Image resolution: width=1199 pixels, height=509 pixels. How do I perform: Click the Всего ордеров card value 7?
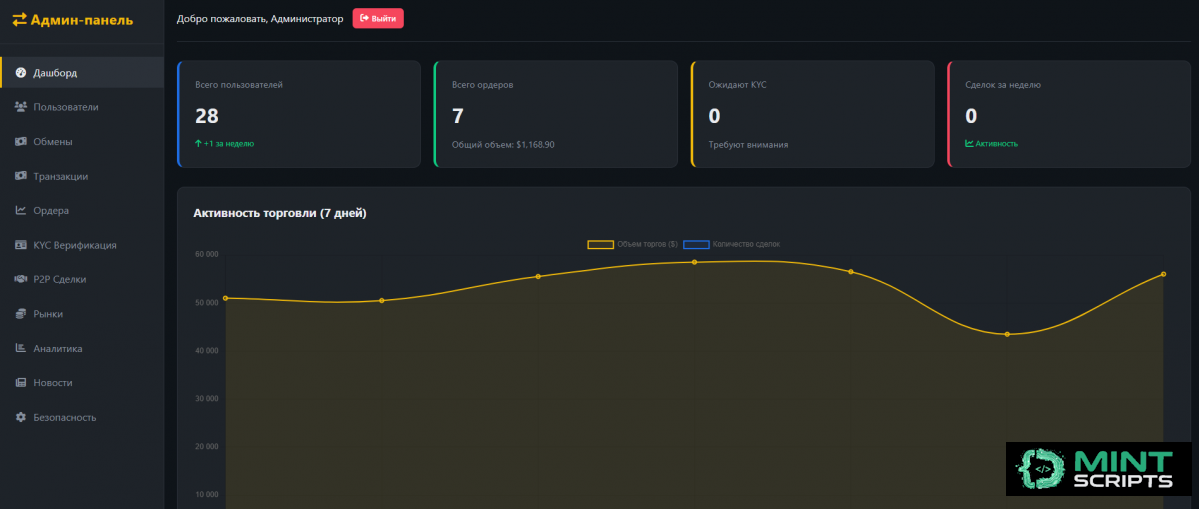[457, 116]
